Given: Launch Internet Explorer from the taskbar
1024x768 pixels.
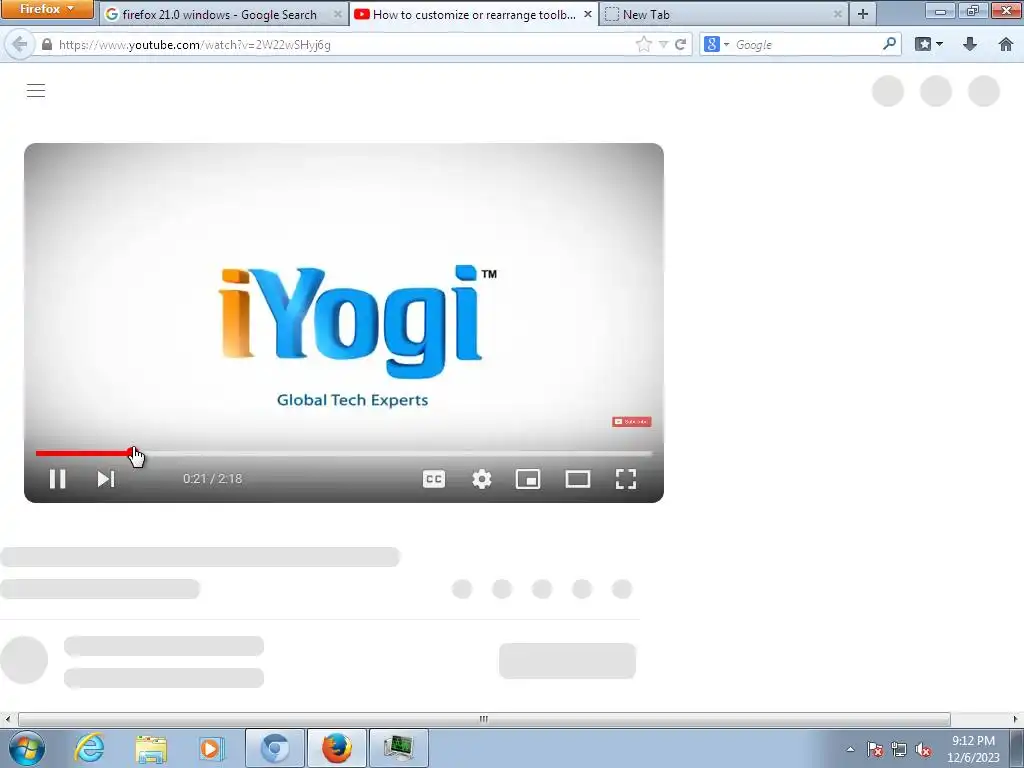Looking at the screenshot, I should (x=89, y=748).
